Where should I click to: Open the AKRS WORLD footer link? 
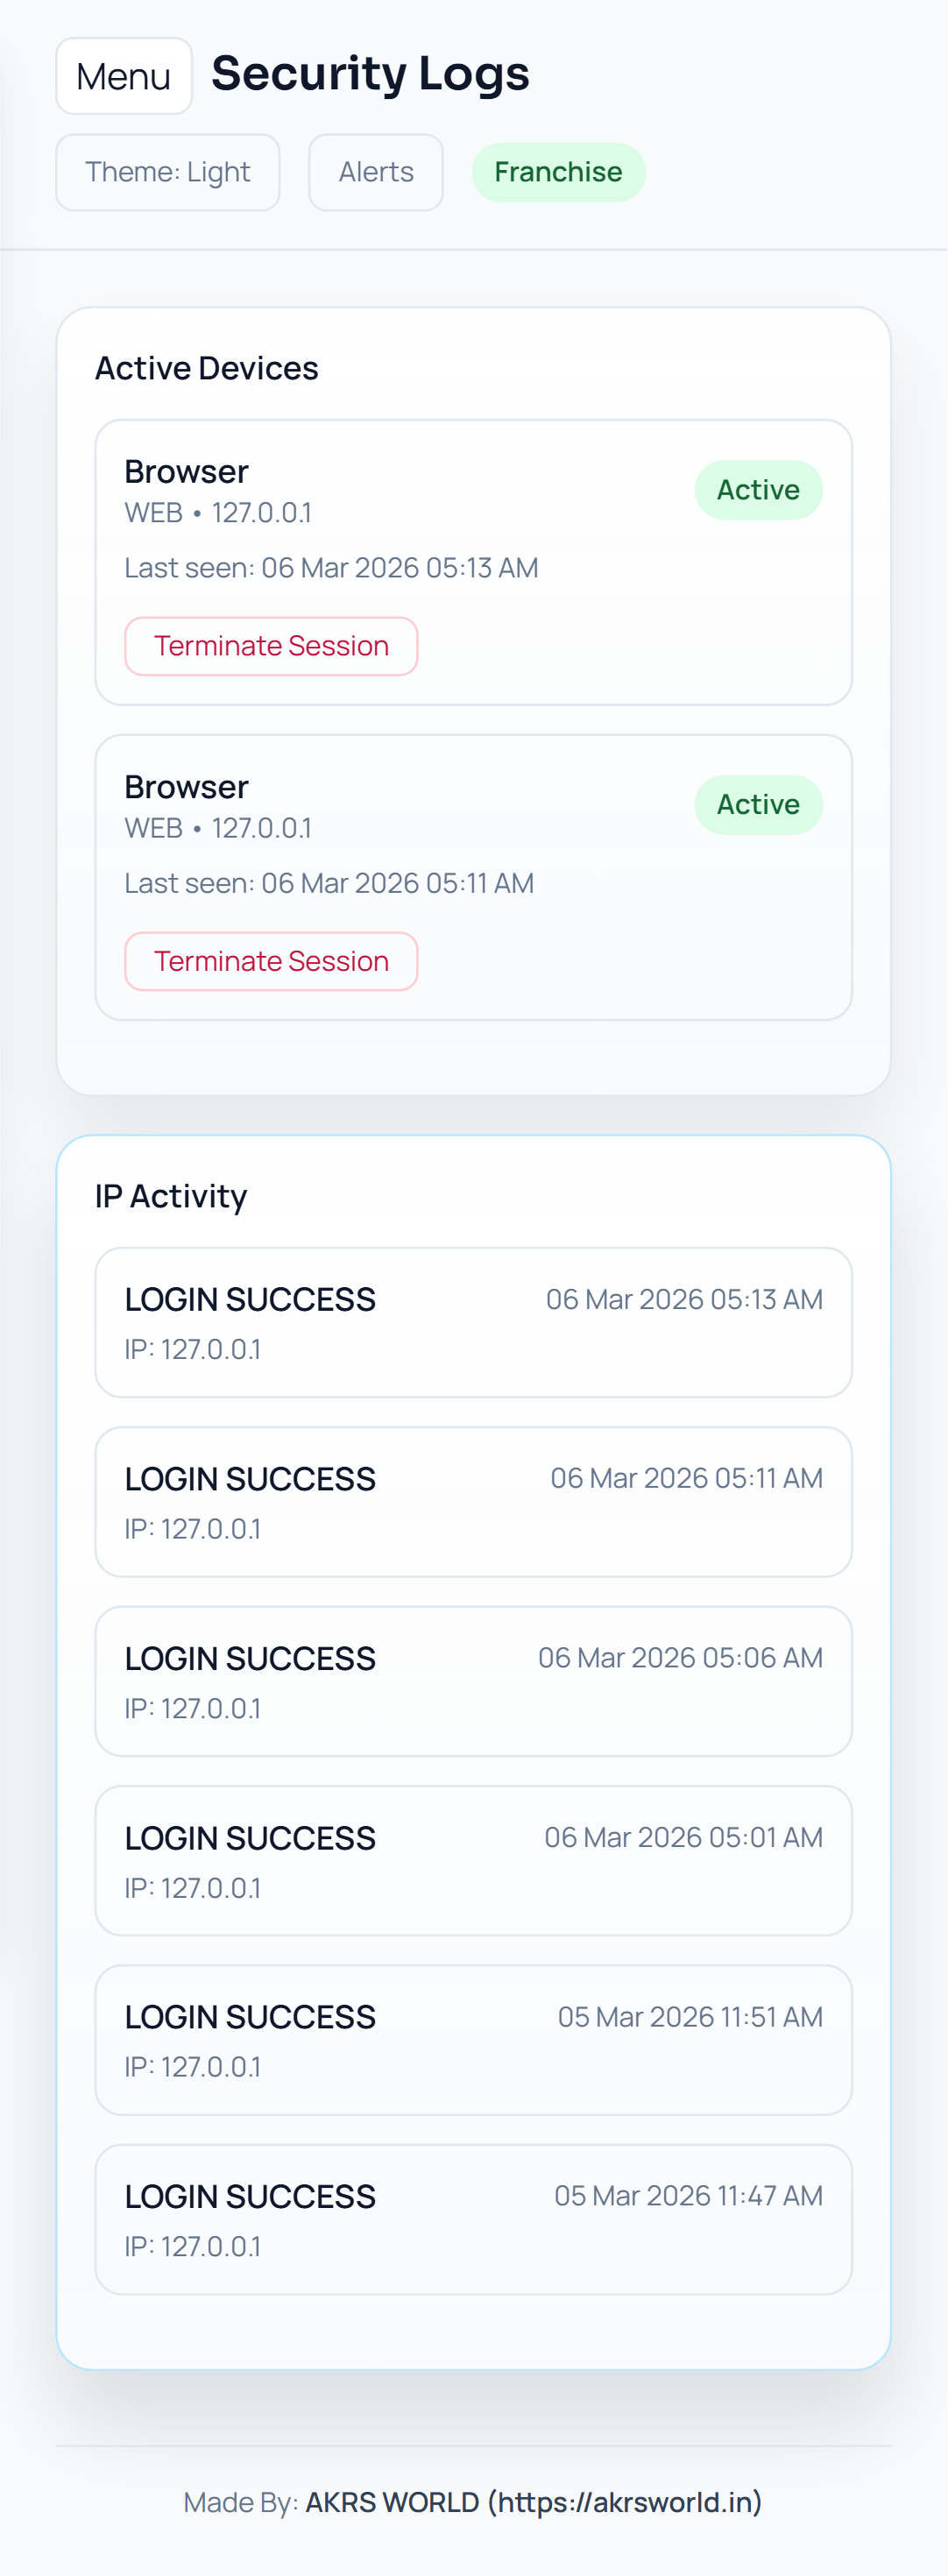coord(533,2501)
